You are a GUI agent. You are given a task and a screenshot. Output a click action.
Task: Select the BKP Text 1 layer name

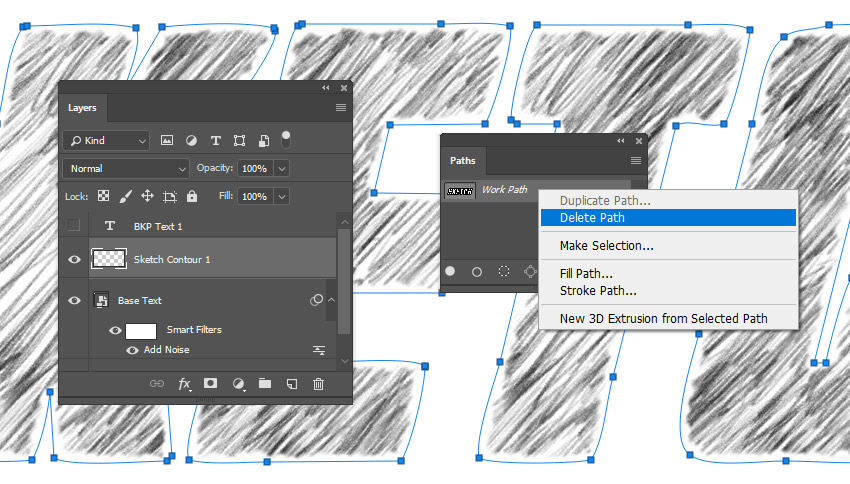pyautogui.click(x=158, y=227)
